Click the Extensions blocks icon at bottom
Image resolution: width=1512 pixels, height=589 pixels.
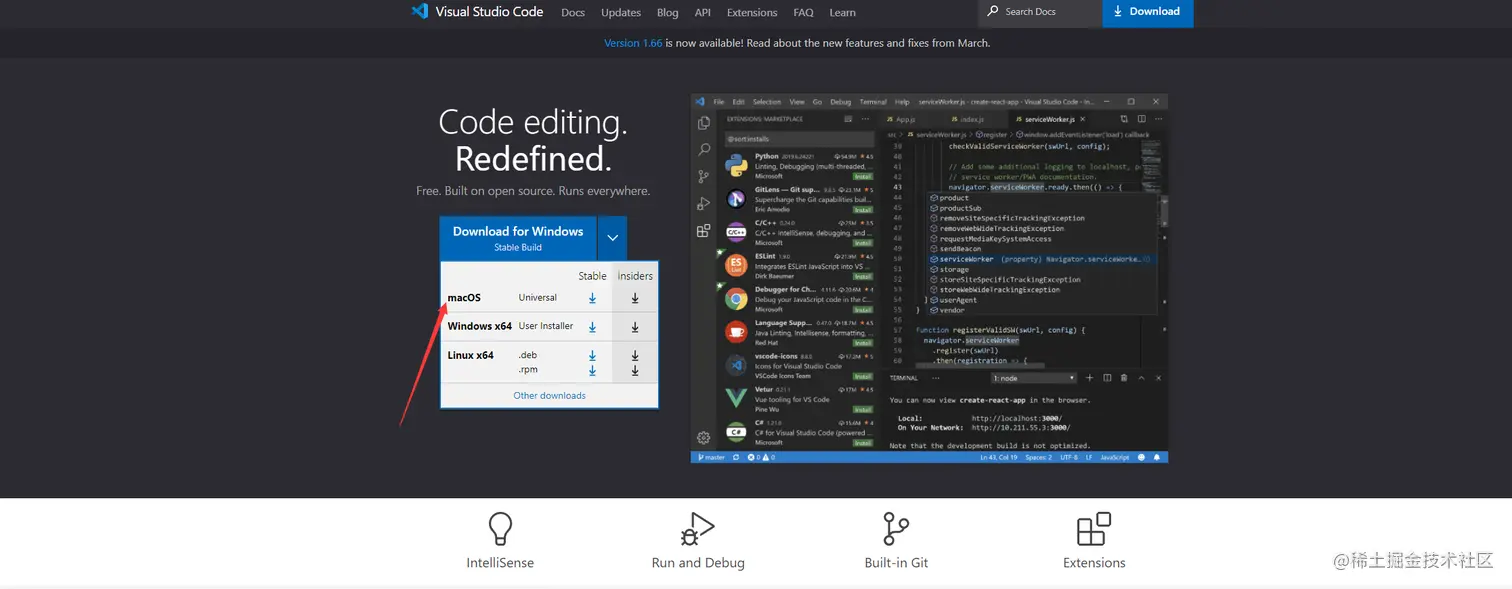(x=1094, y=528)
